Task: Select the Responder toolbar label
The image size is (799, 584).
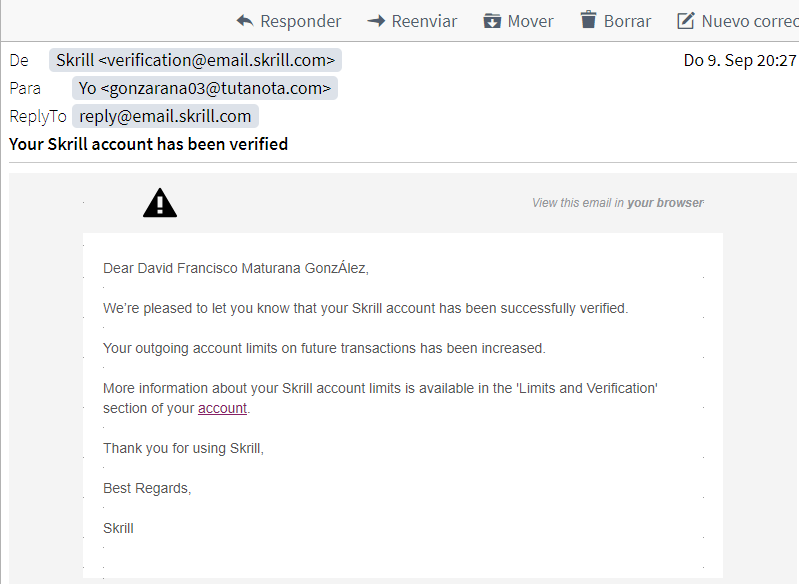Action: pos(301,21)
